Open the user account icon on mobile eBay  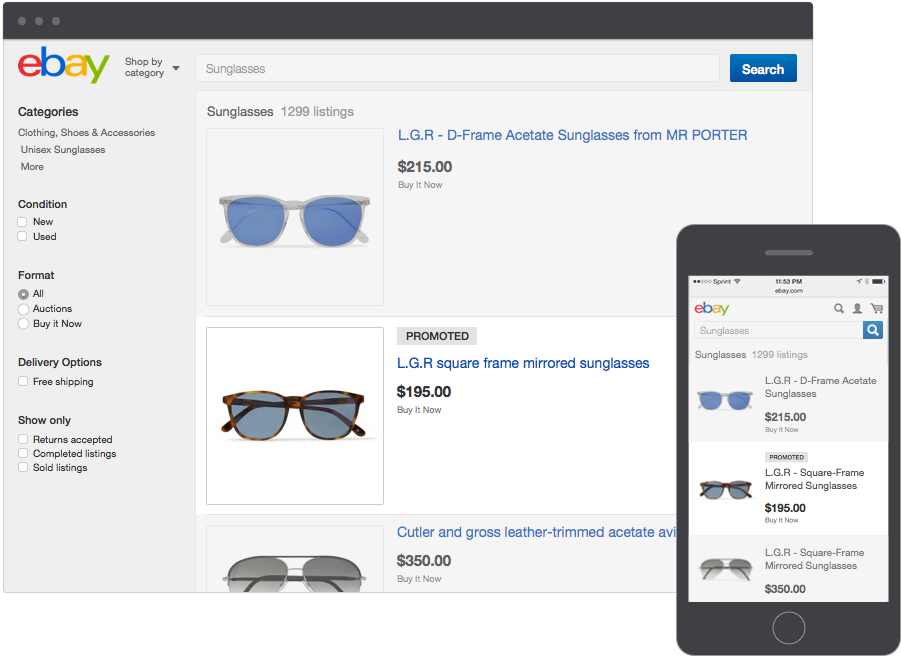[x=857, y=309]
